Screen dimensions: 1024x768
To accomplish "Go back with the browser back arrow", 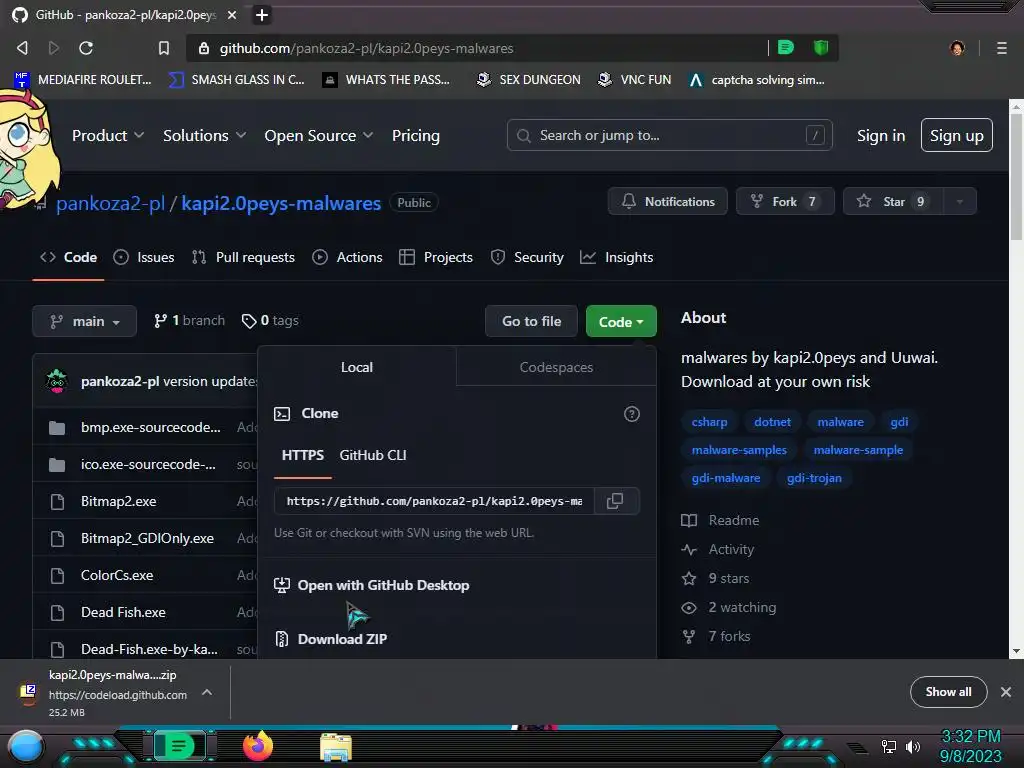I will point(22,48).
